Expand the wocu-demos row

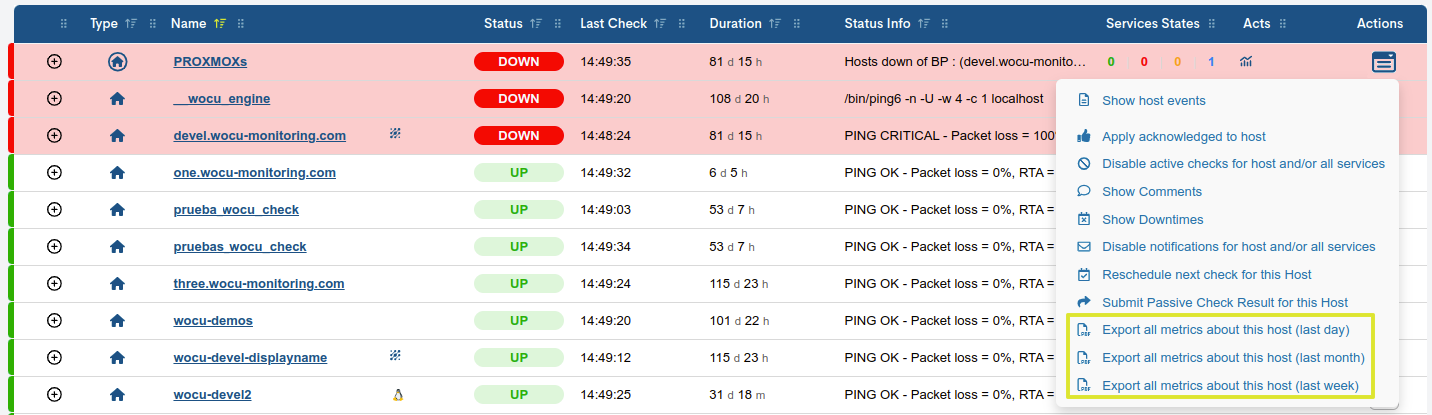tap(55, 321)
